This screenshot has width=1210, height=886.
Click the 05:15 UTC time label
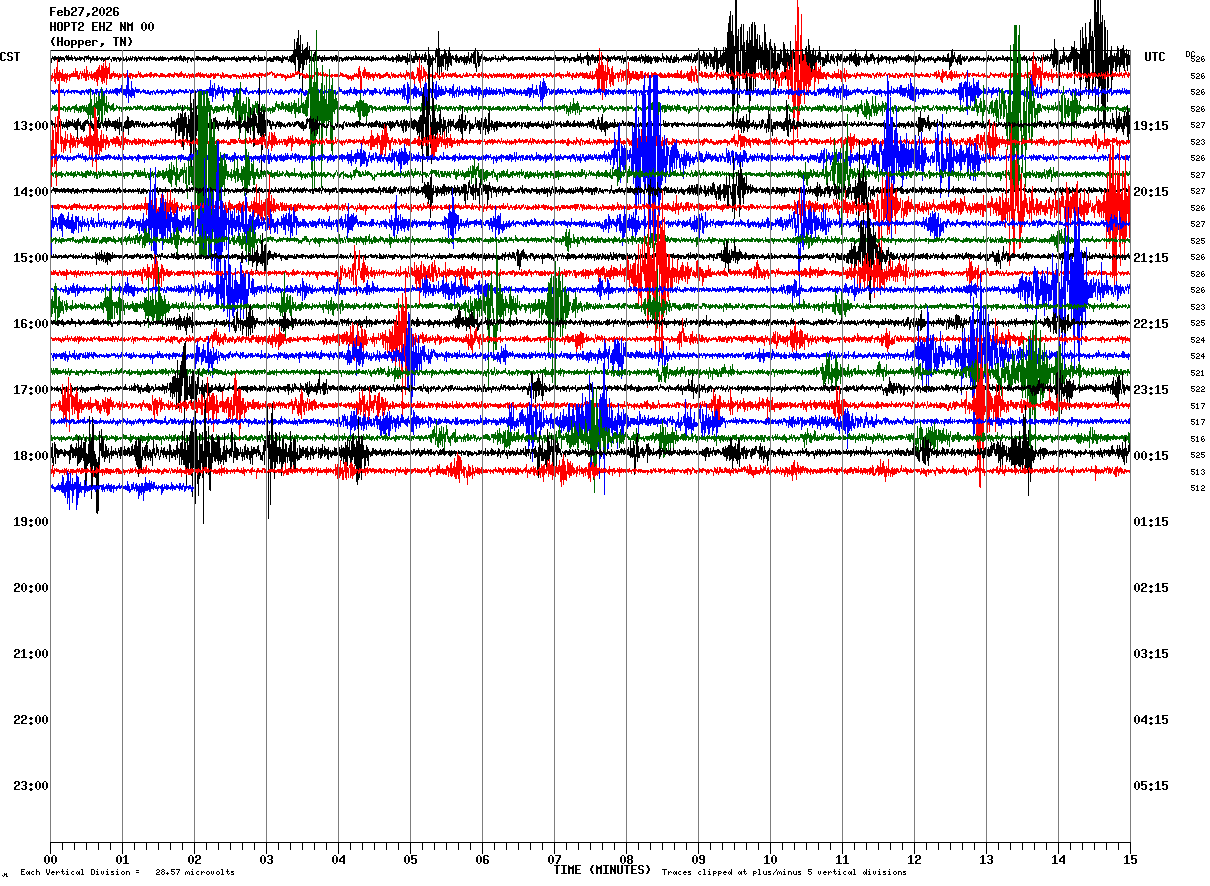[x=1151, y=786]
